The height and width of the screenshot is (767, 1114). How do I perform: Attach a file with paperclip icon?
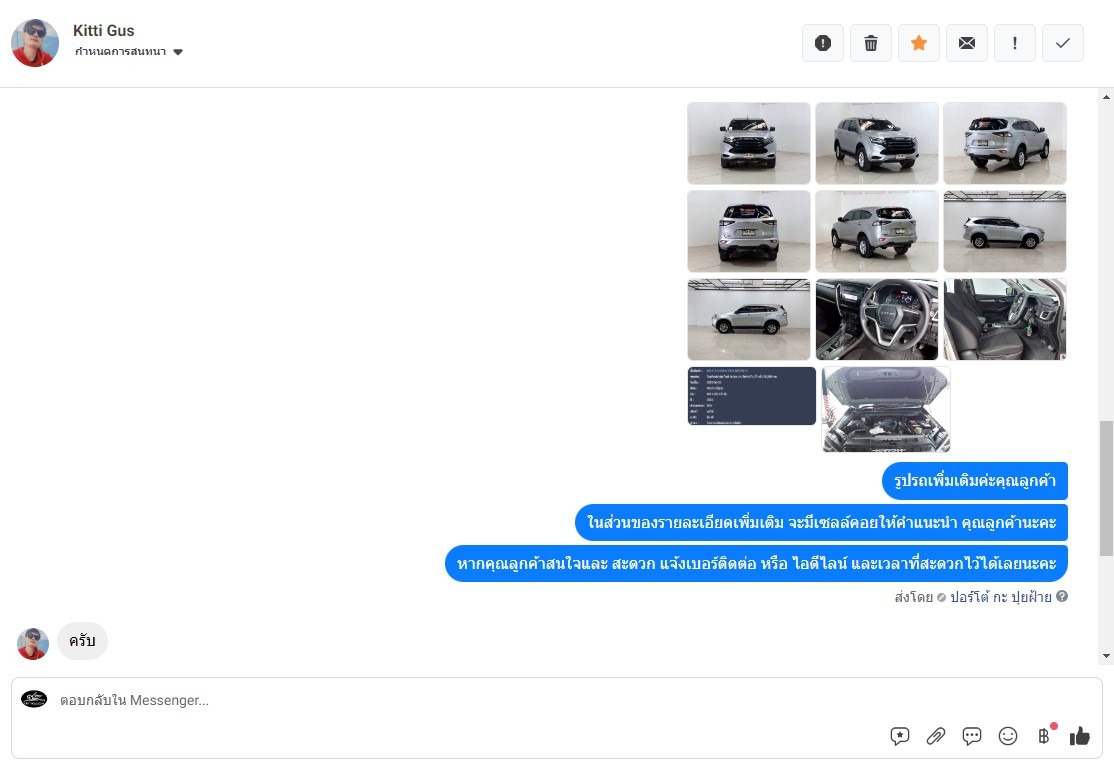[936, 736]
